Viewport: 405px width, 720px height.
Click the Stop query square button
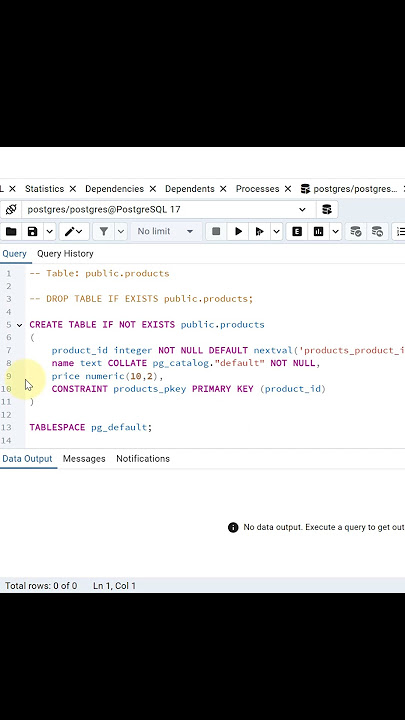point(216,231)
